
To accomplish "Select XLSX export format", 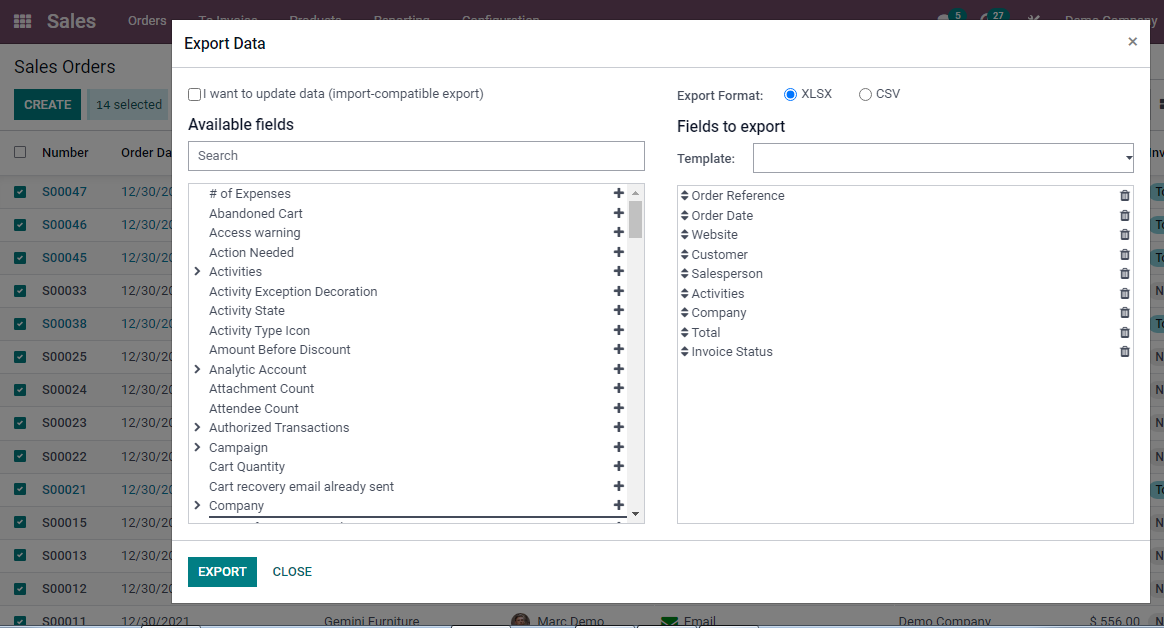I will [x=790, y=94].
